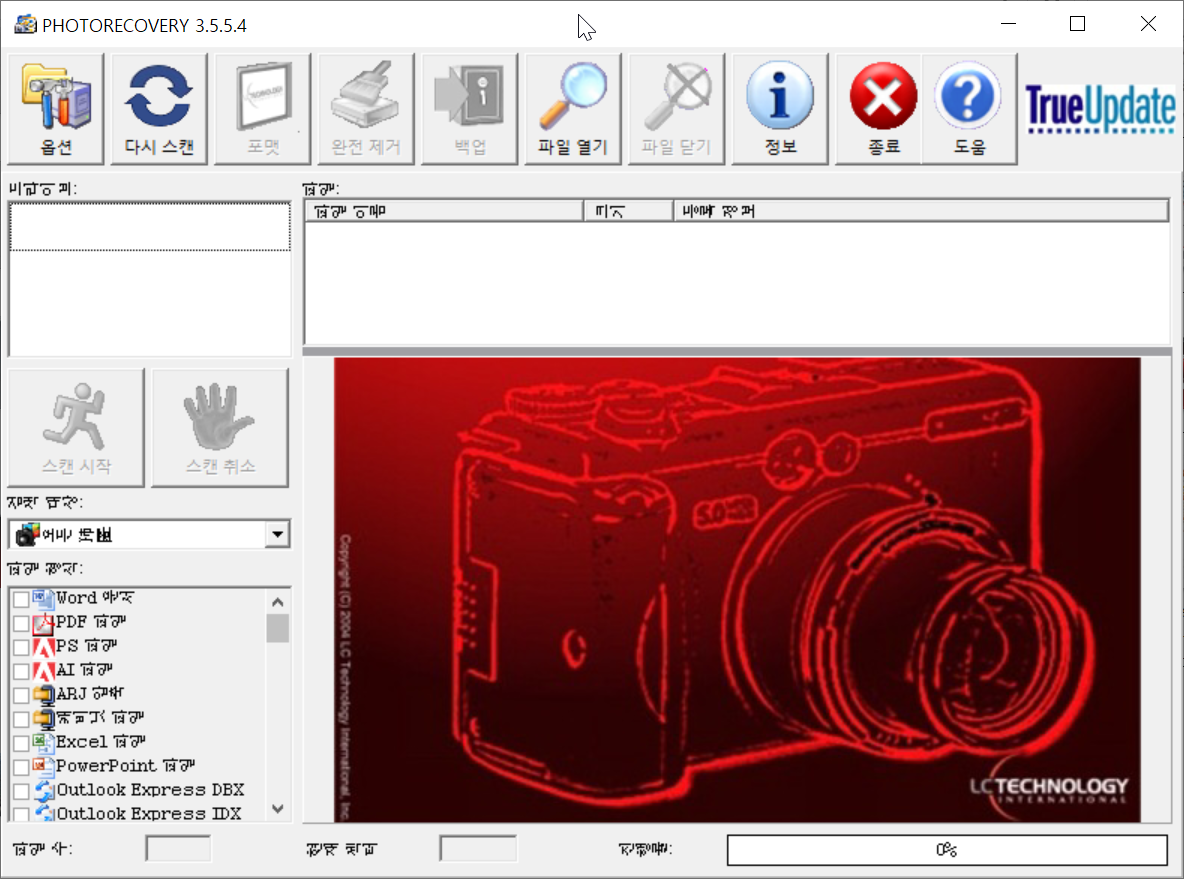Click the PDF file type icon
The image size is (1184, 879).
tap(44, 622)
